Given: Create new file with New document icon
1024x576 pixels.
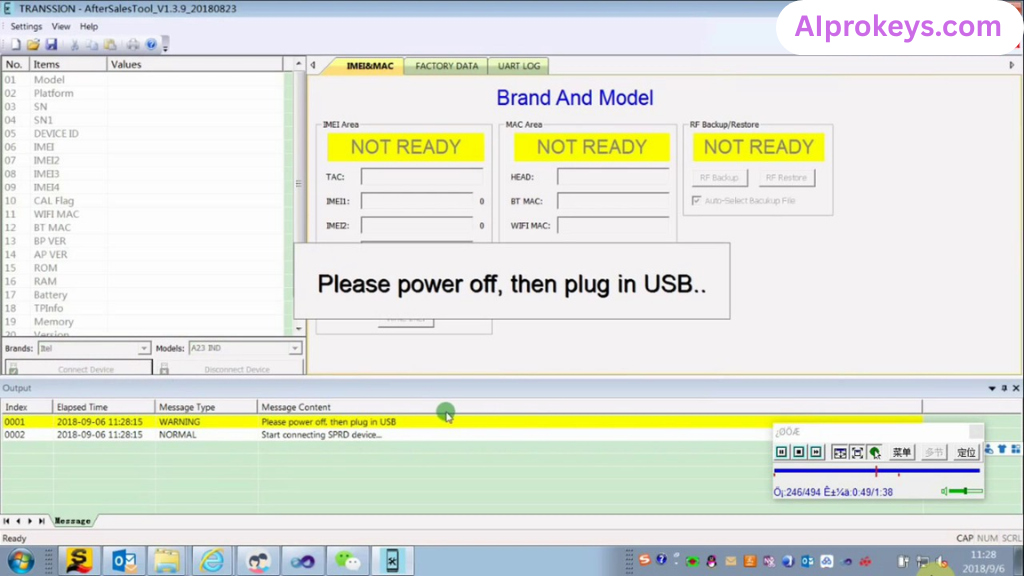Looking at the screenshot, I should click(16, 45).
